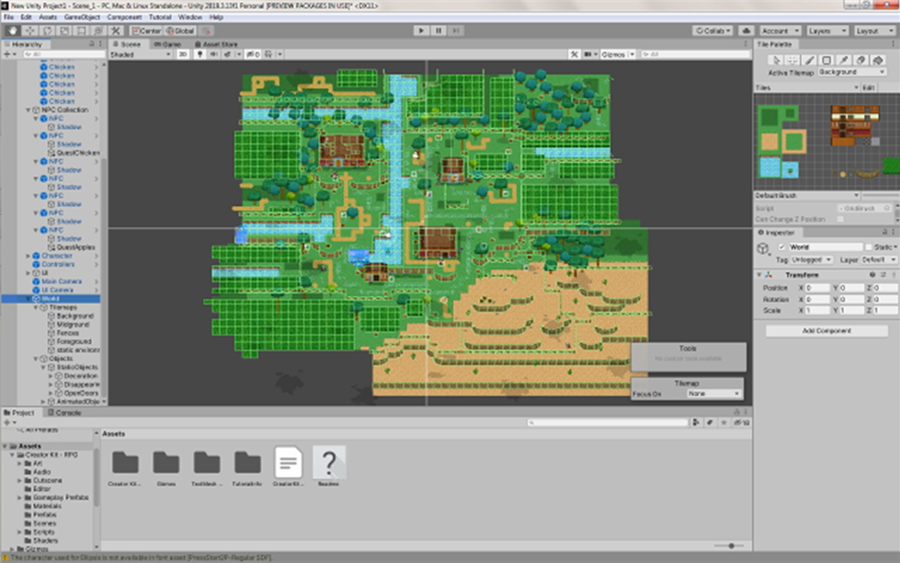Select the Tile Palette selection arrow tool
900x563 pixels.
[776, 60]
